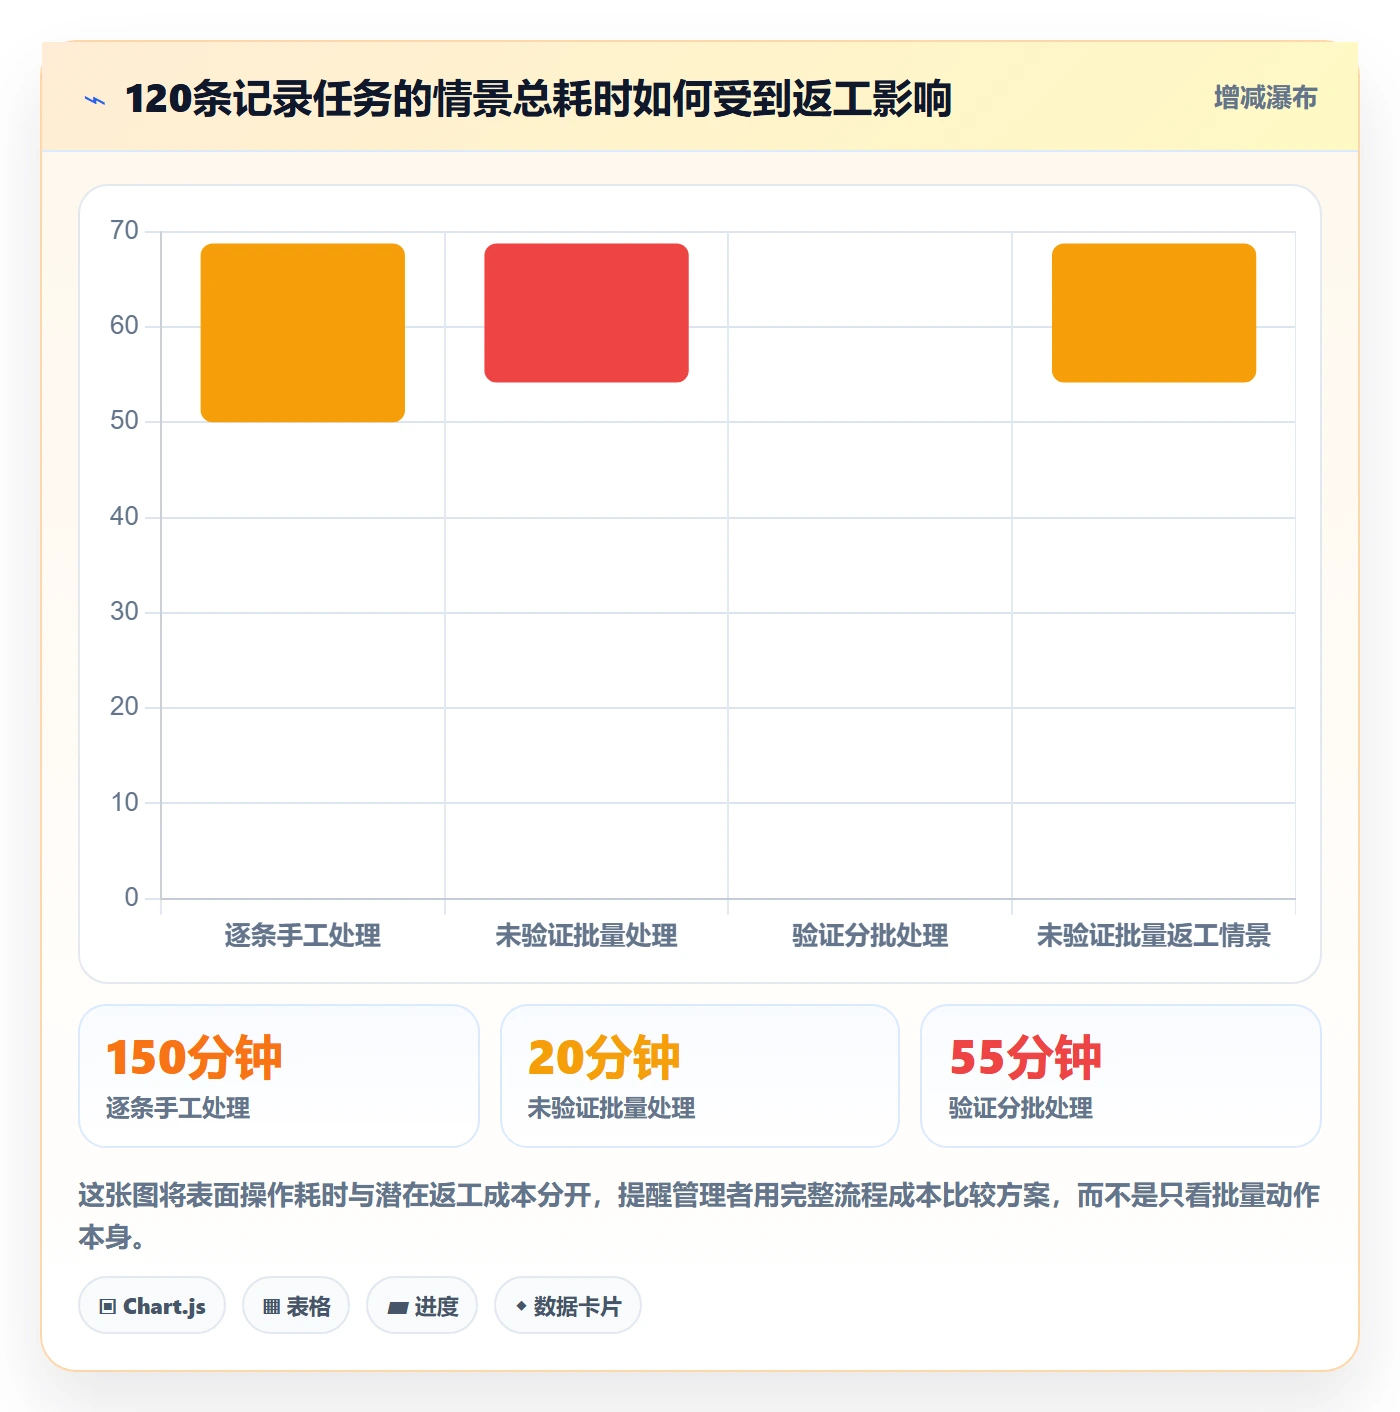Viewport: 1400px width, 1412px height.
Task: Click the y-axis value 30
Action: tap(125, 612)
